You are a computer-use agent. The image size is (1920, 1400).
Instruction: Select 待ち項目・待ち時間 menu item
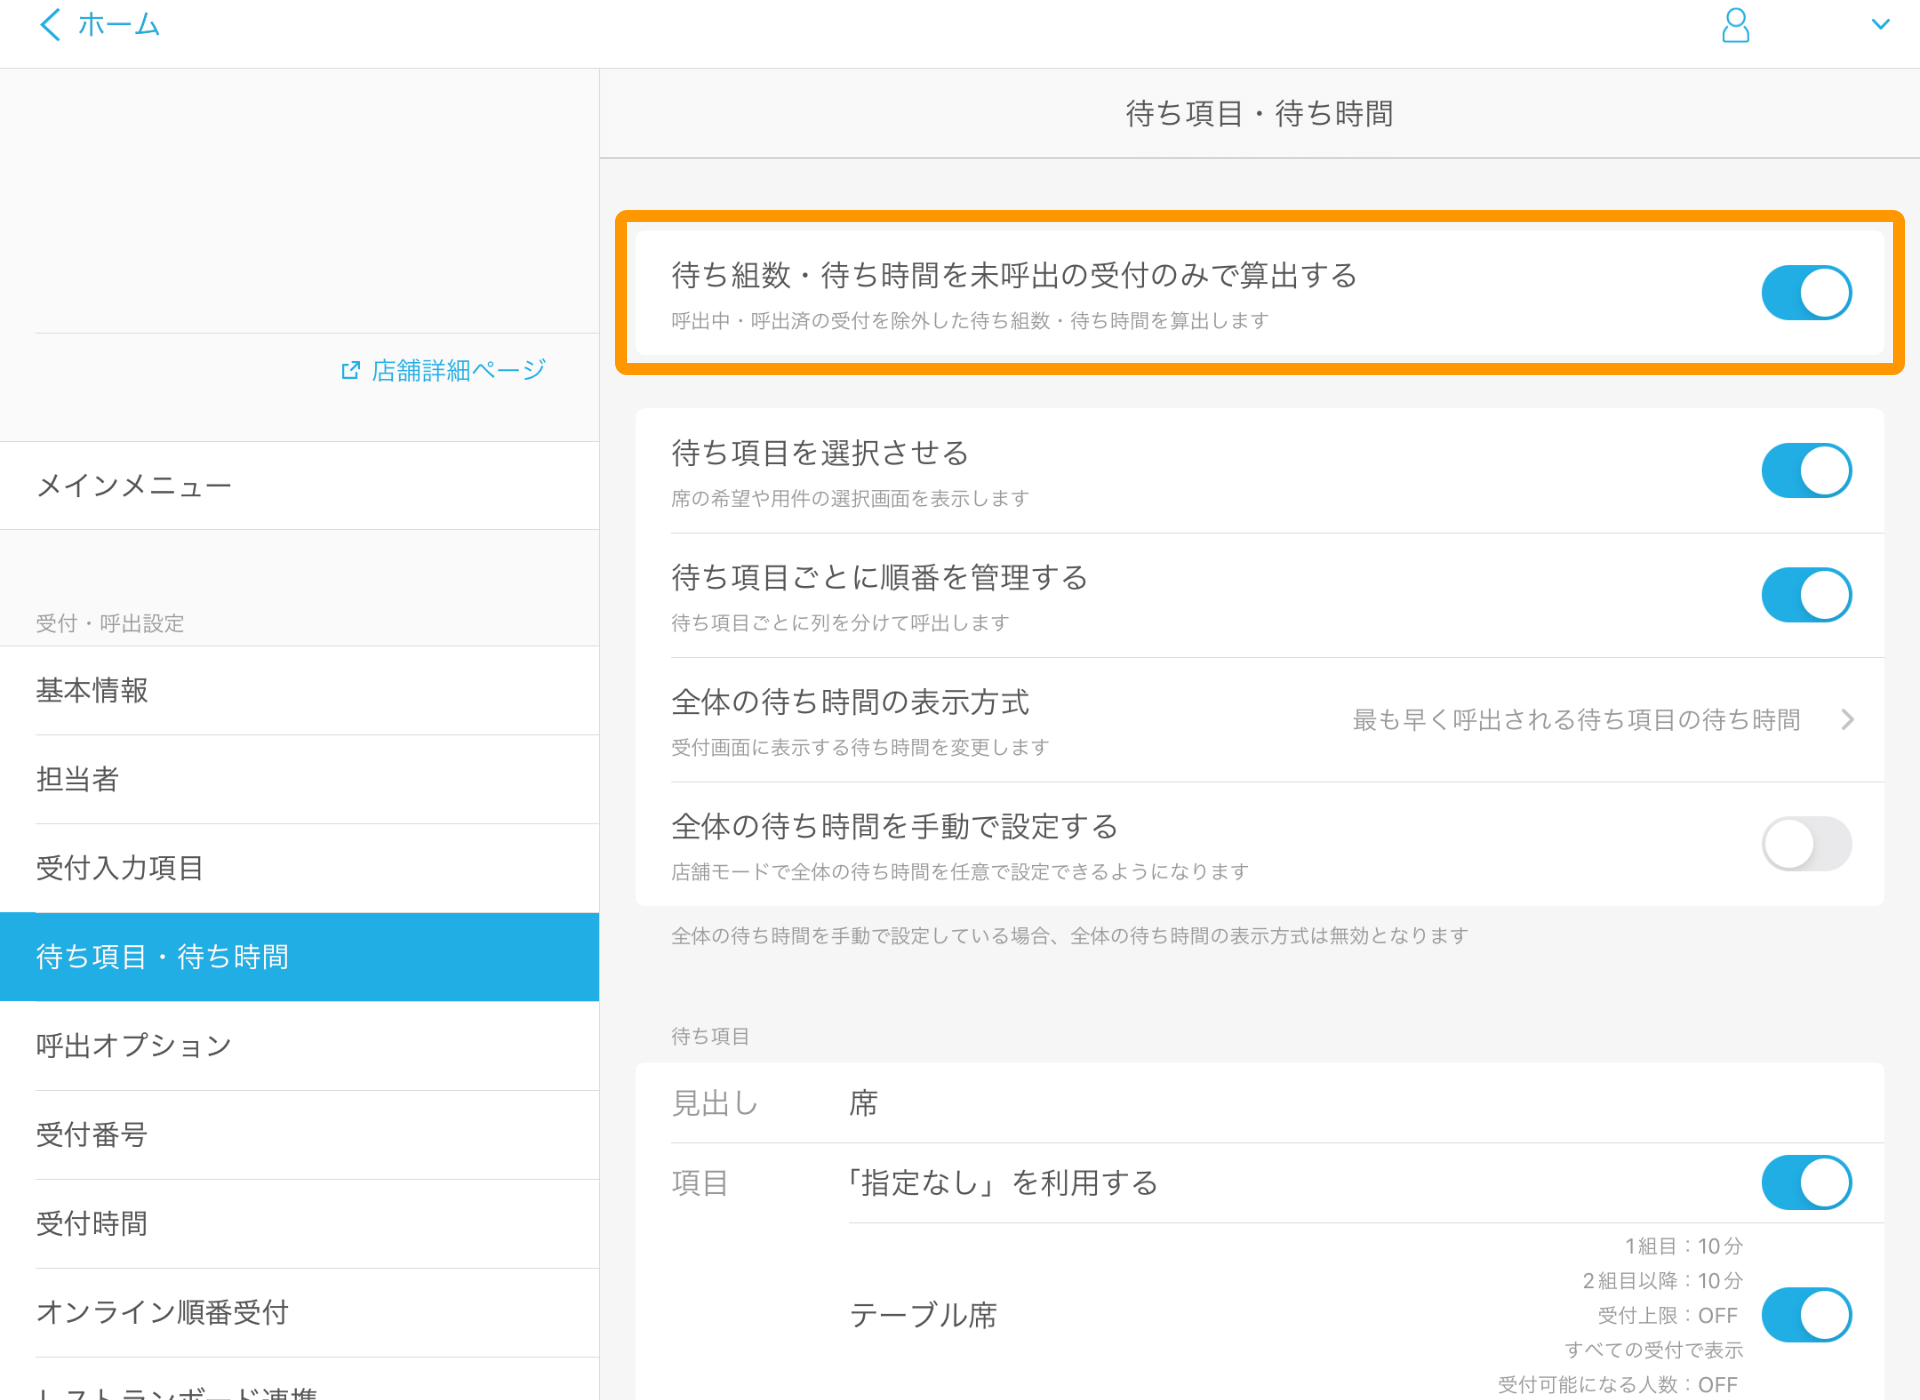298,956
